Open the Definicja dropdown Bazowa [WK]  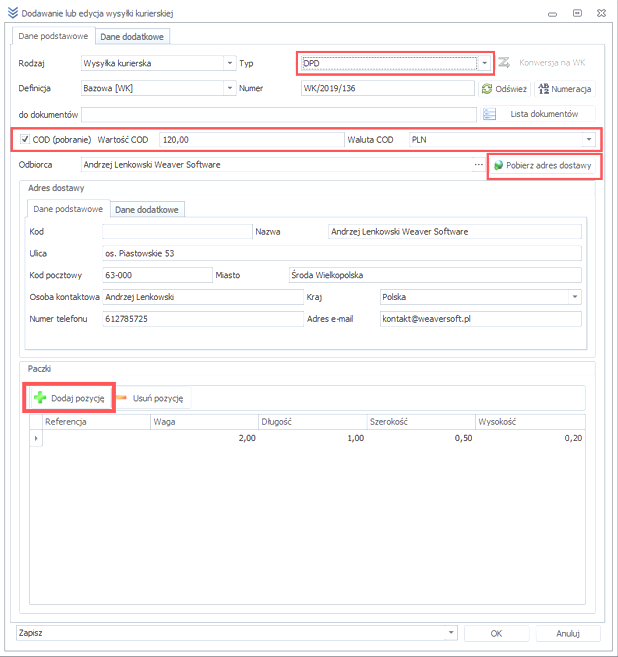(229, 88)
